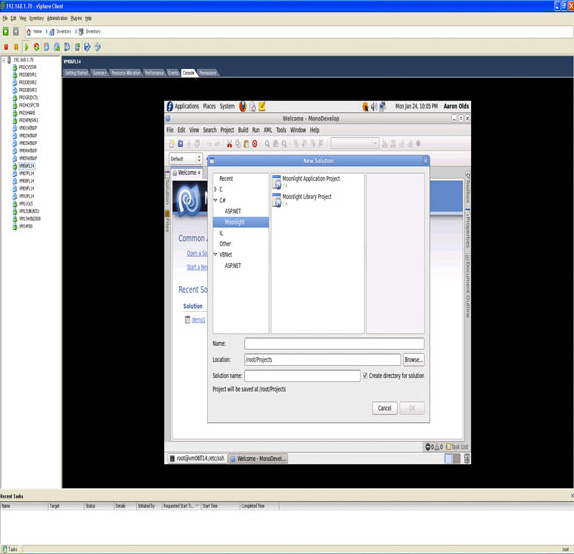Open the Project menu in MonoDevelop
This screenshot has height=554, width=574.
point(227,130)
